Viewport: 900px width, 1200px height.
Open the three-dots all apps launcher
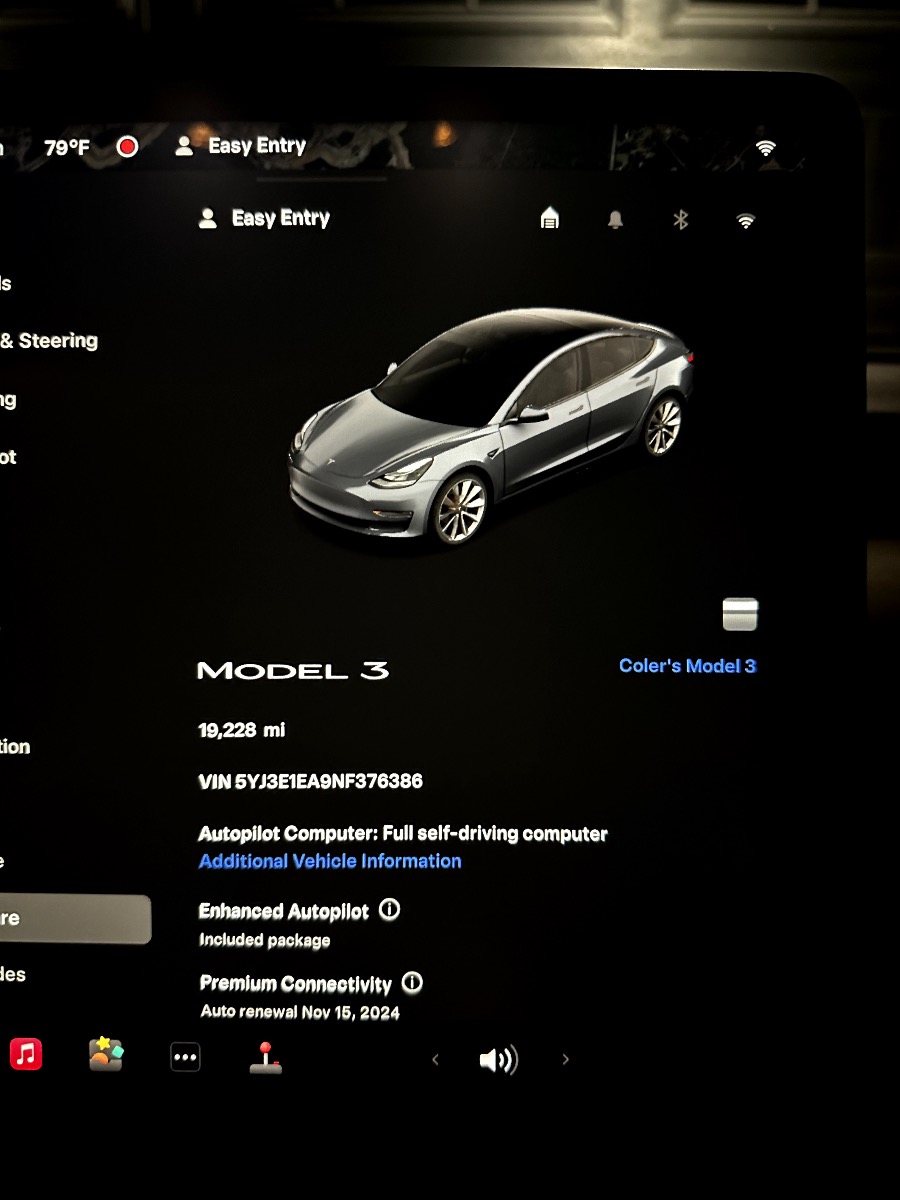pos(185,1057)
